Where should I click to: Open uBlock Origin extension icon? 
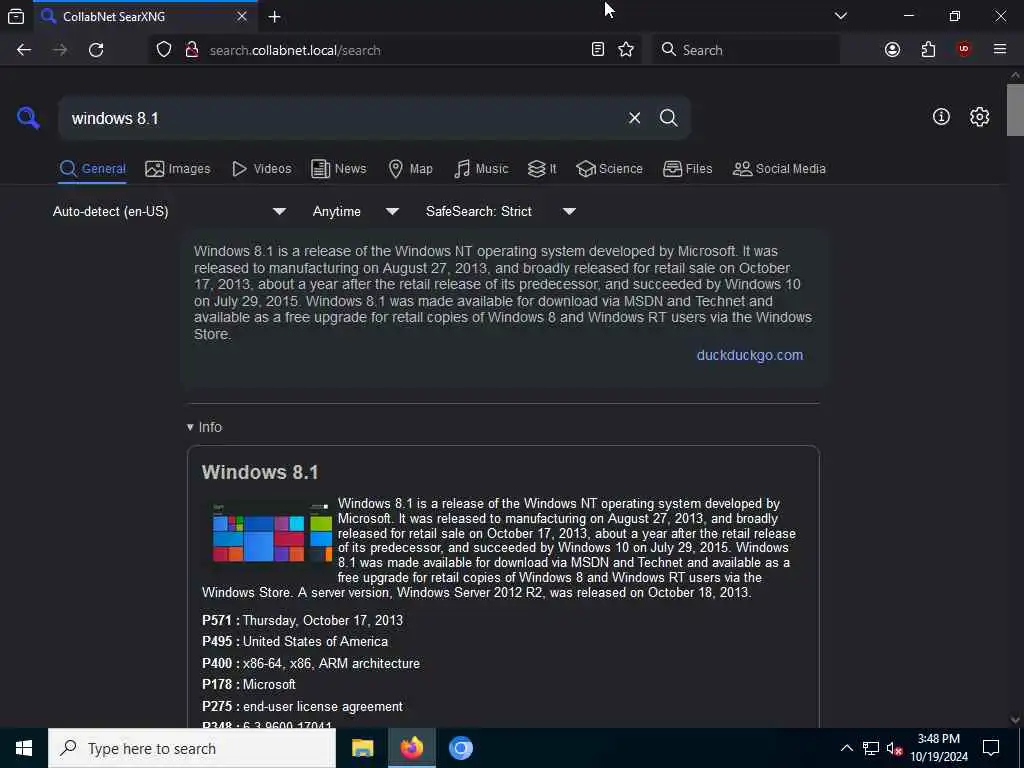[x=963, y=50]
